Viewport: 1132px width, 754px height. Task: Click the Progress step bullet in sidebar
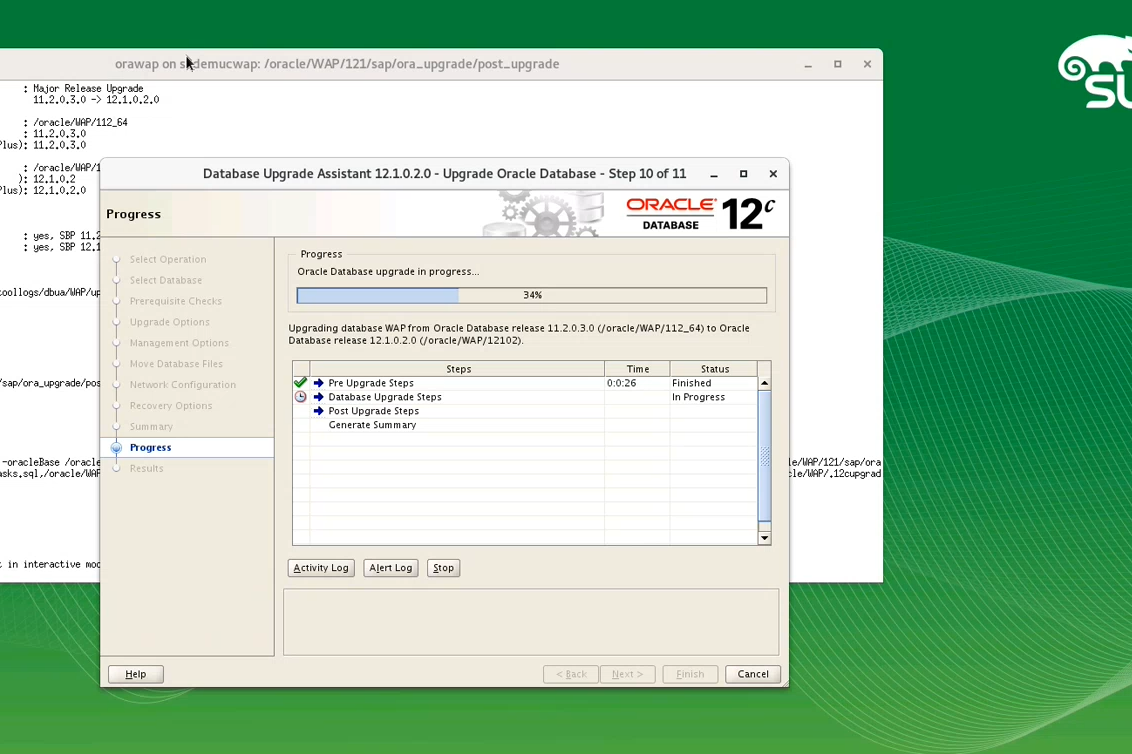[116, 448]
